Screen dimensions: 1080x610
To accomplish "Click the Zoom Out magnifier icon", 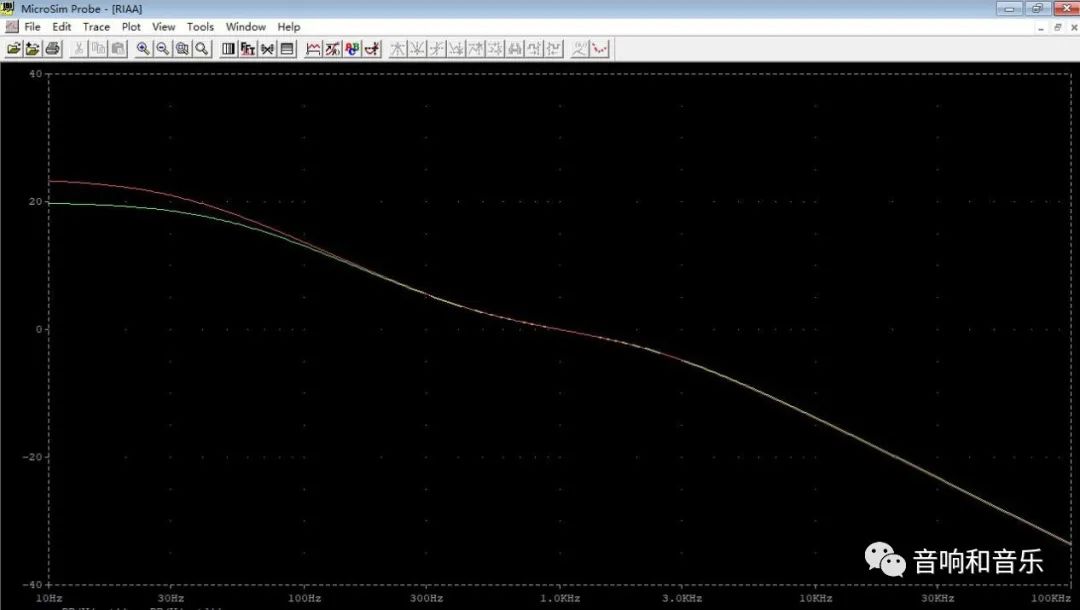I will pos(163,49).
